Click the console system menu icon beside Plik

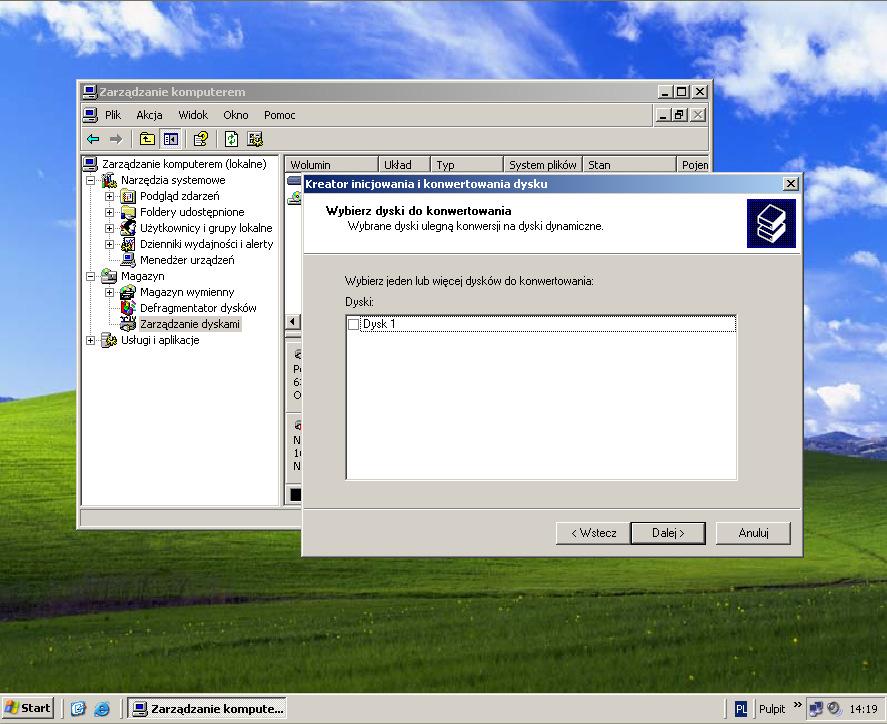pos(91,115)
